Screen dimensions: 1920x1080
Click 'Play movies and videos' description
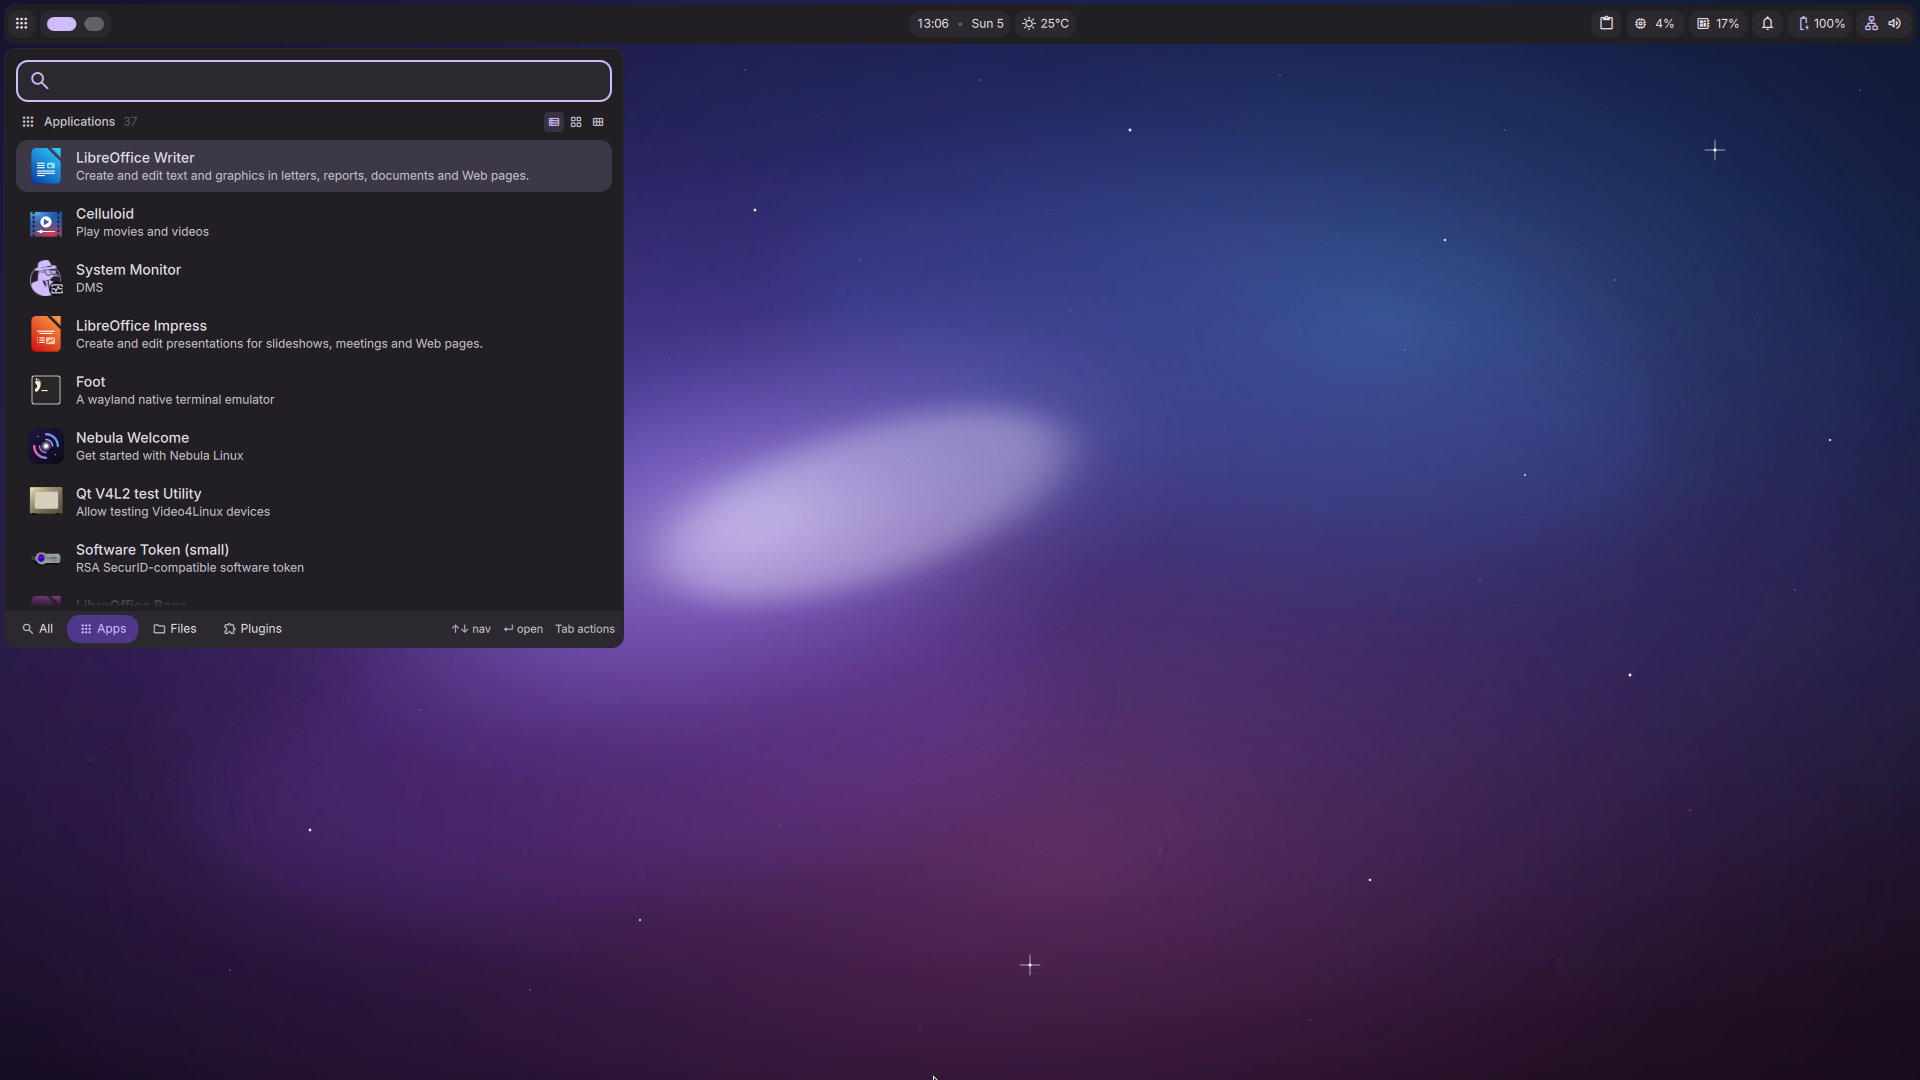pos(142,232)
